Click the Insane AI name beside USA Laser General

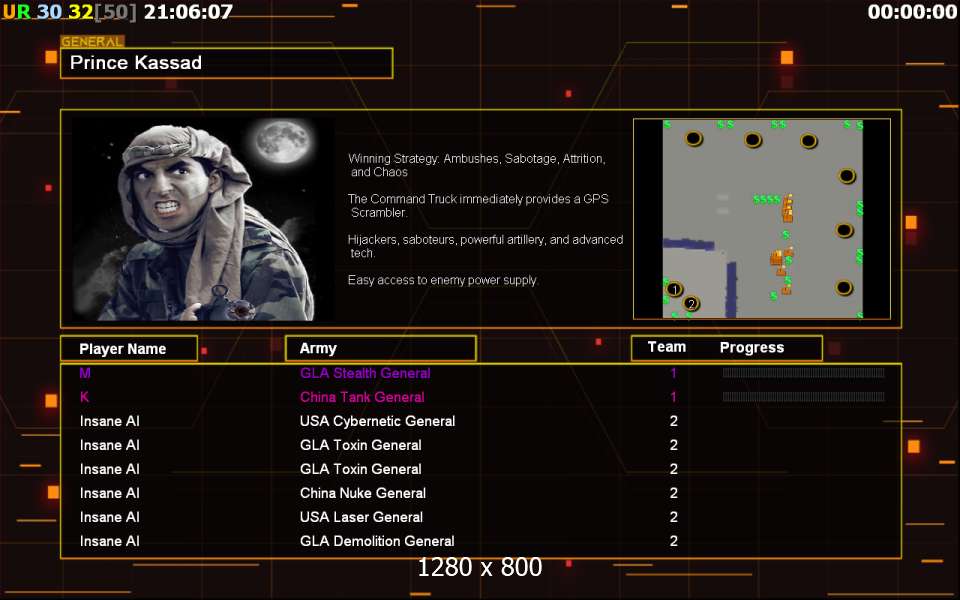click(x=110, y=517)
